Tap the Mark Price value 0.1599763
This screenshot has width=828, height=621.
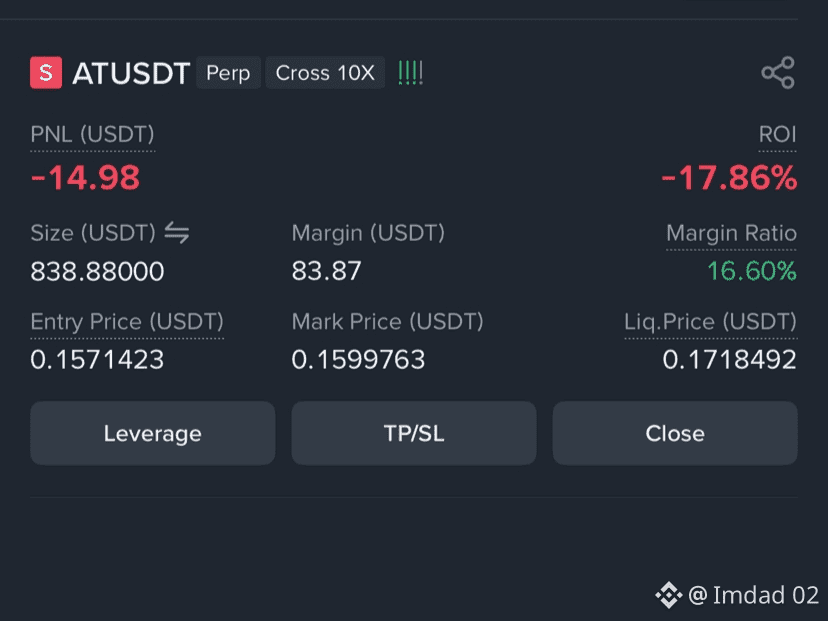[358, 360]
